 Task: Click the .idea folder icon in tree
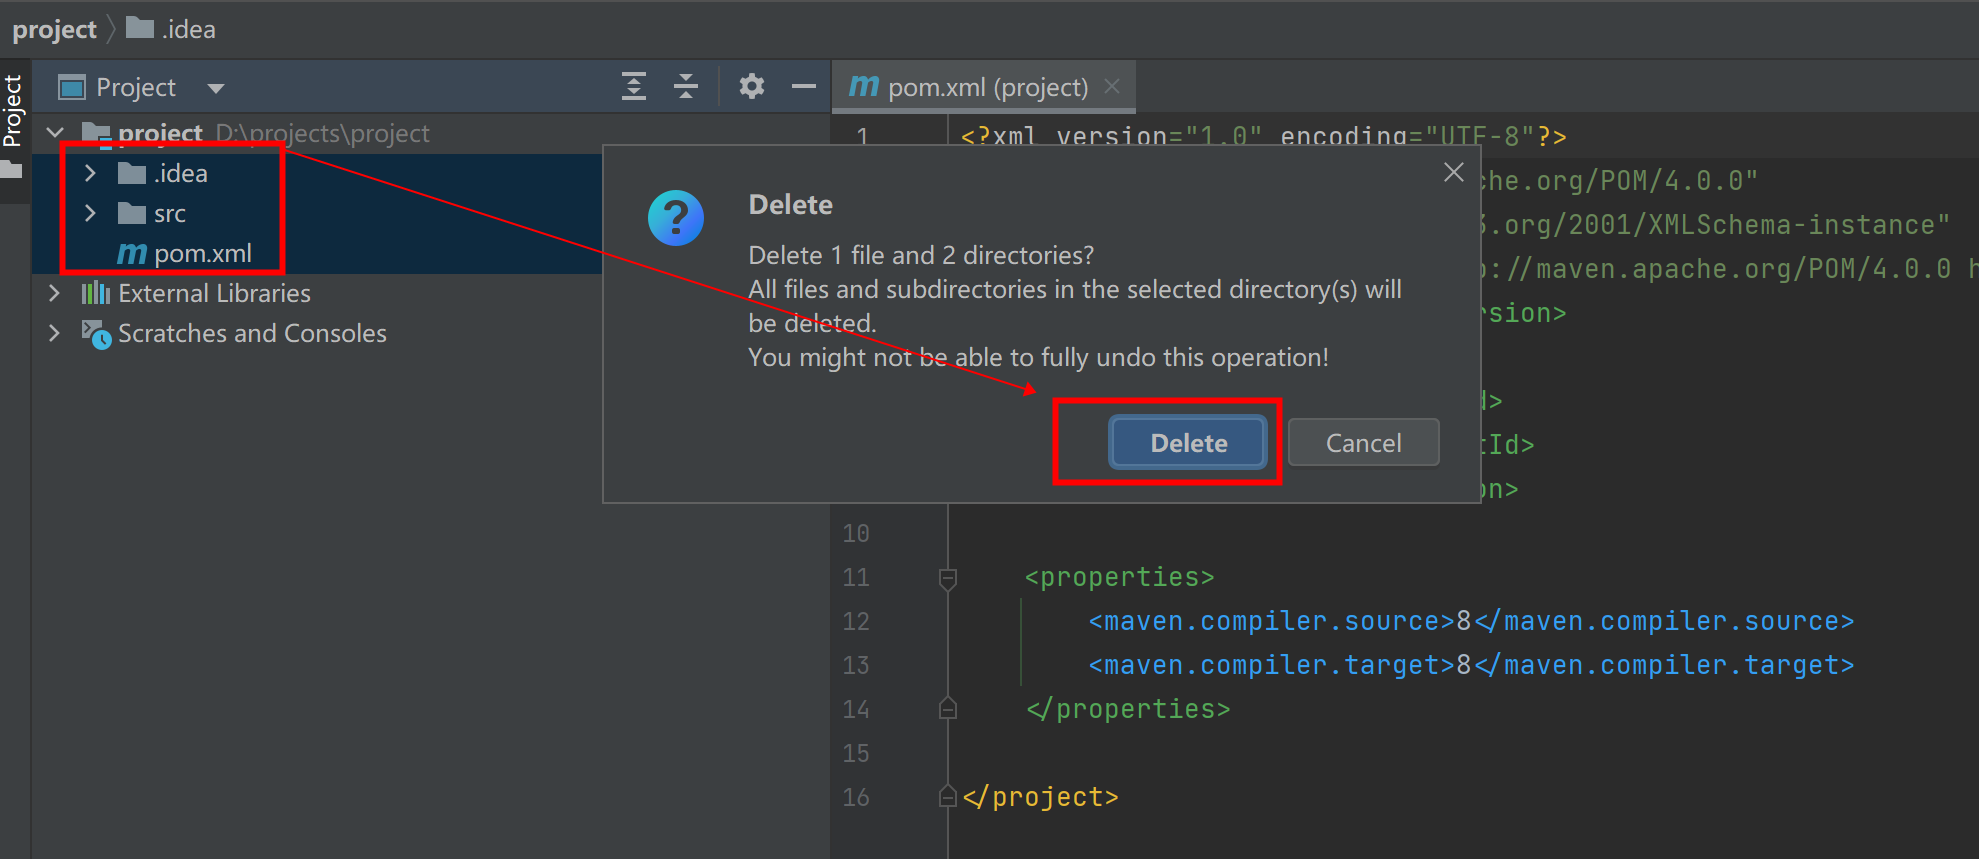[132, 173]
